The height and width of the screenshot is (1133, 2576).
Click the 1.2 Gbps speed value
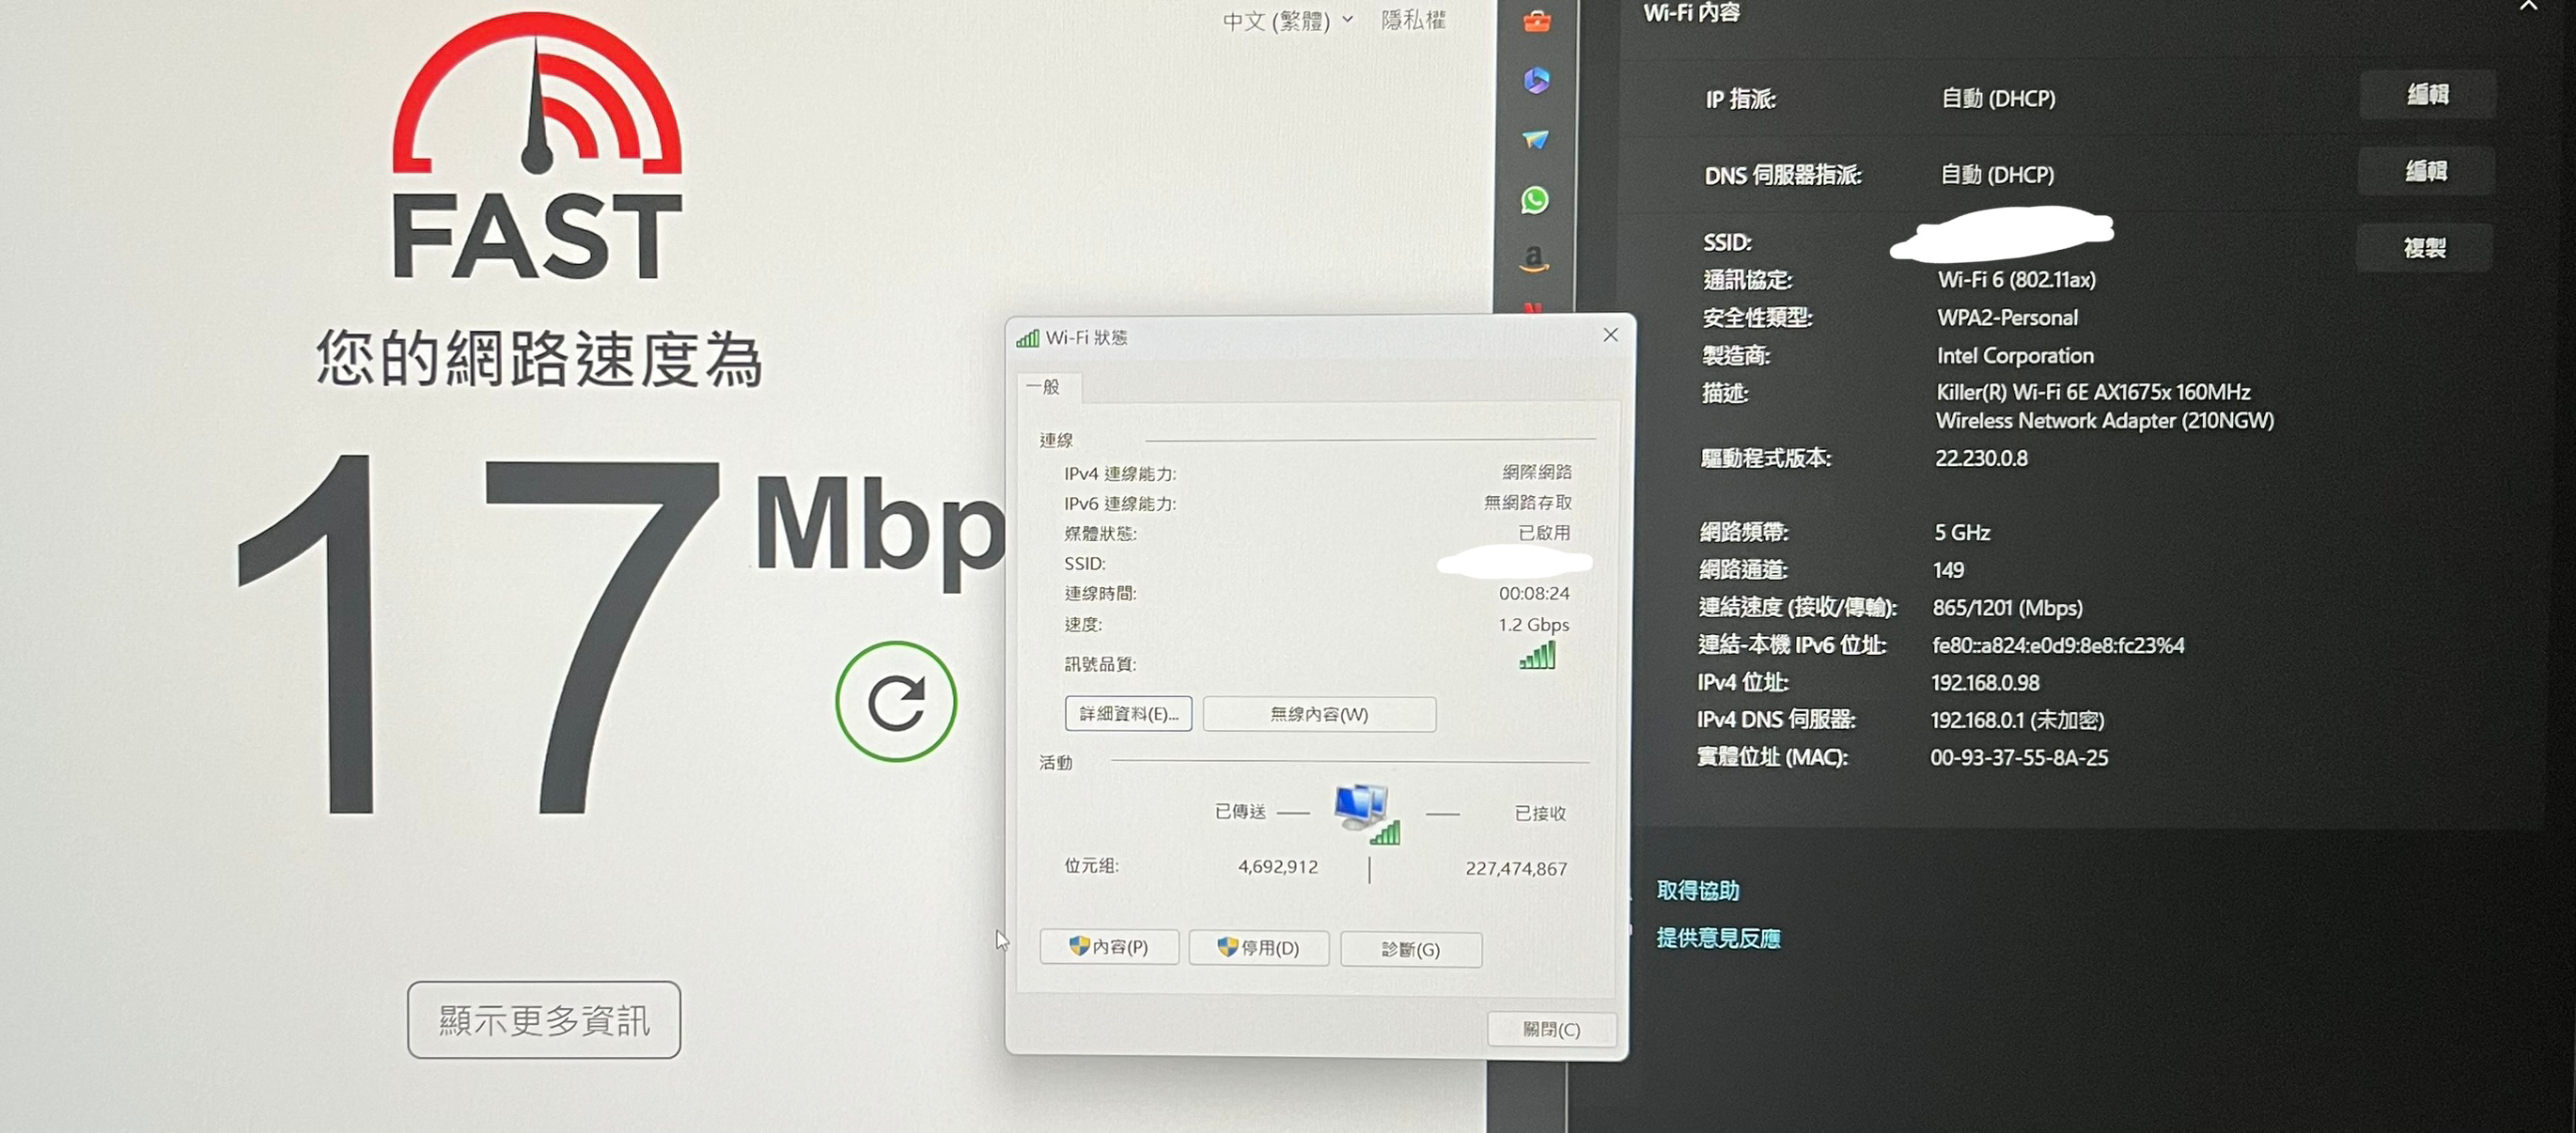(x=1533, y=625)
